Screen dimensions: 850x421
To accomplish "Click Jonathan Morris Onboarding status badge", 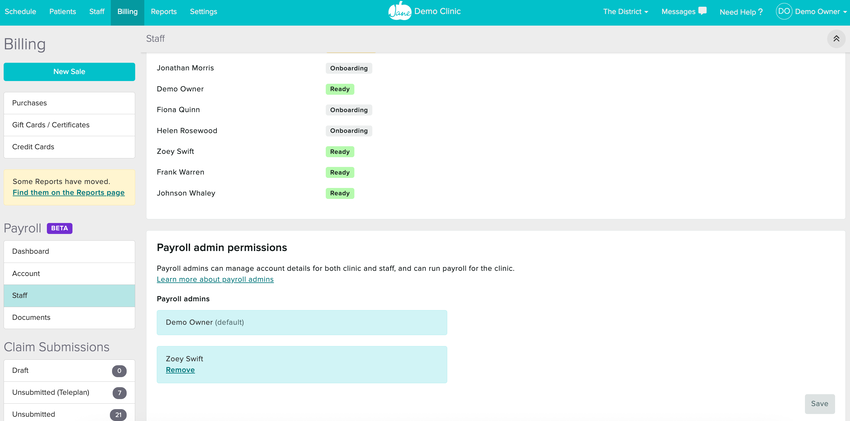I will 348,69.
